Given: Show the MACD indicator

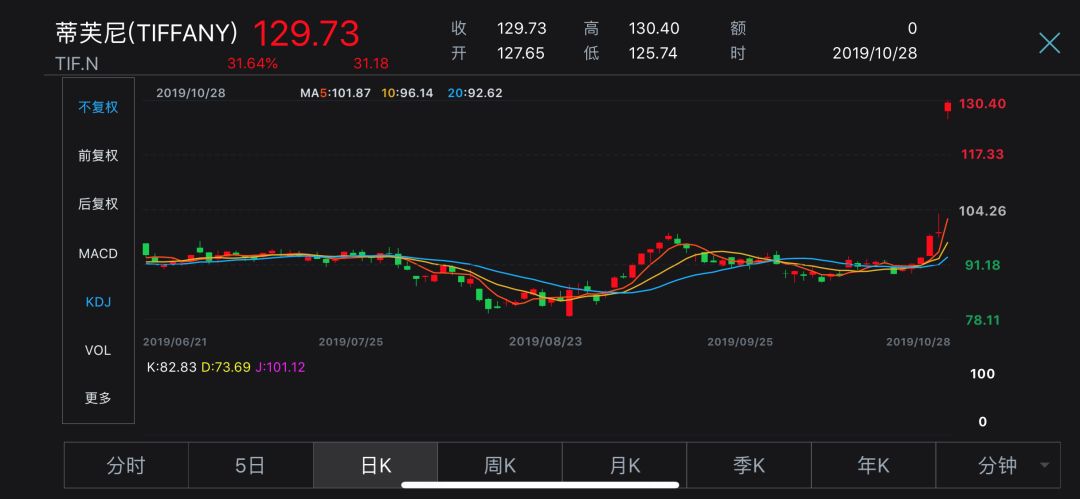Looking at the screenshot, I should click(98, 254).
